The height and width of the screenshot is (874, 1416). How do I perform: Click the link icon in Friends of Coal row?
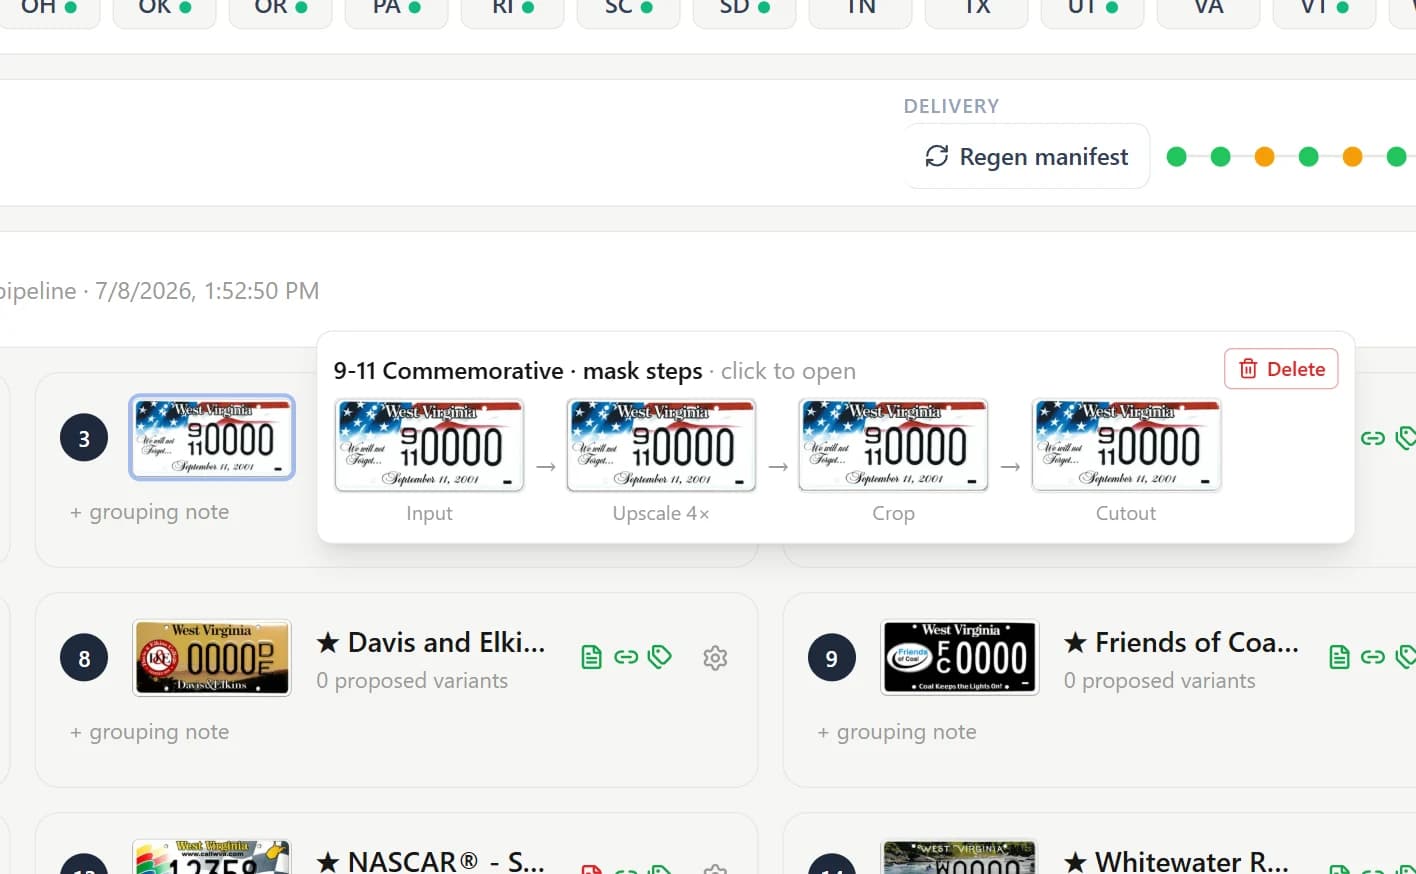[x=1373, y=657]
